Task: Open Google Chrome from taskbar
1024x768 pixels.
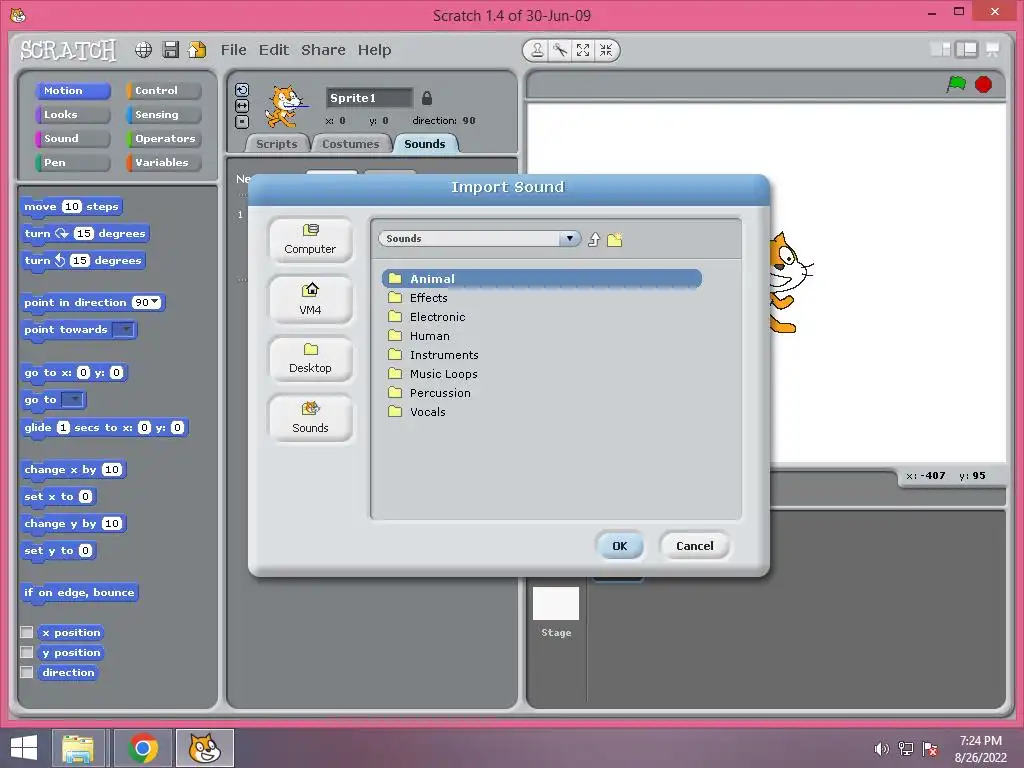Action: pos(143,748)
